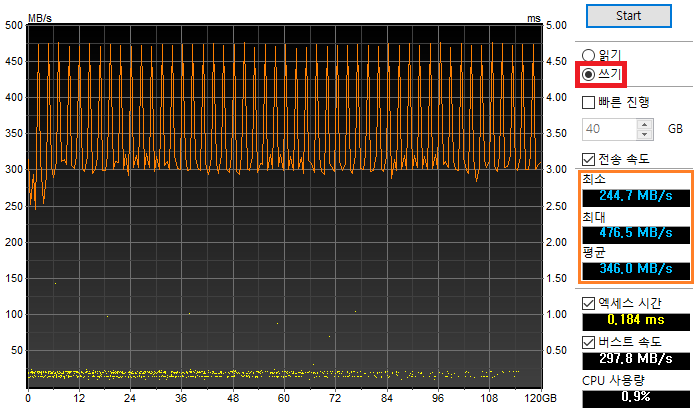Select the 읽기 read radio button
Image resolution: width=696 pixels, height=420 pixels.
588,55
